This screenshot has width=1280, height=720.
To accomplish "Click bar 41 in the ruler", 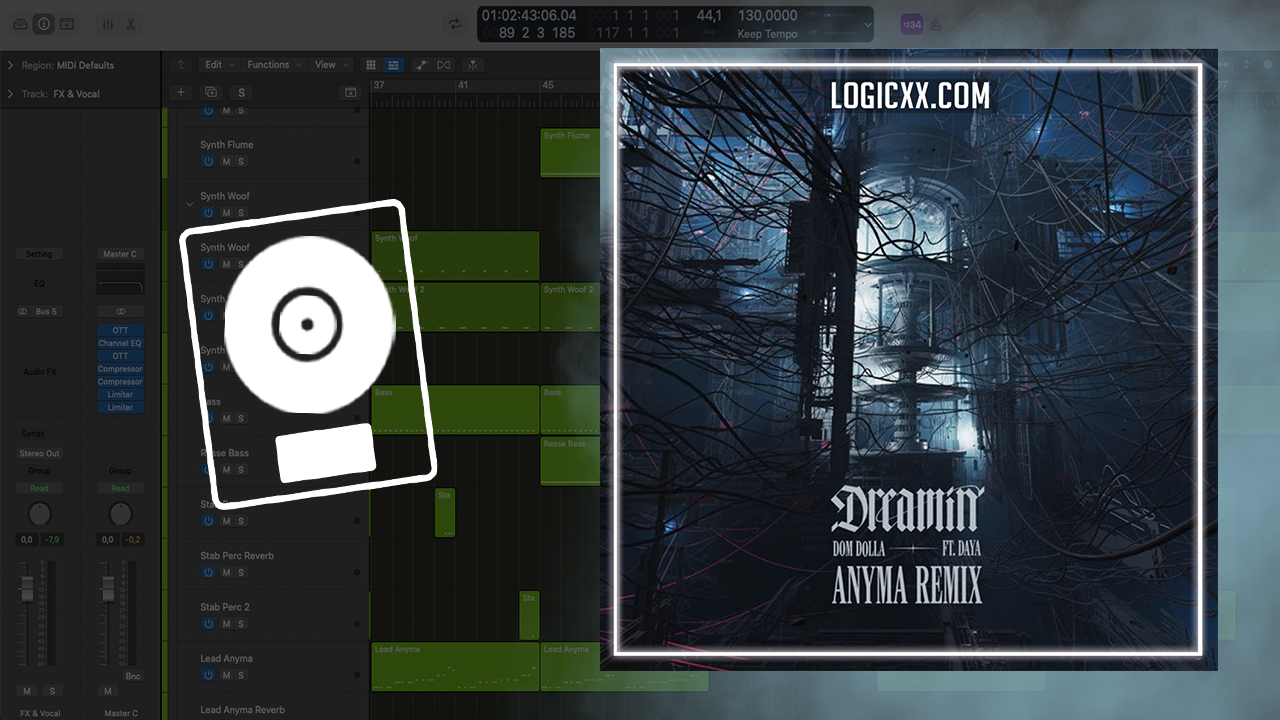I will [462, 85].
